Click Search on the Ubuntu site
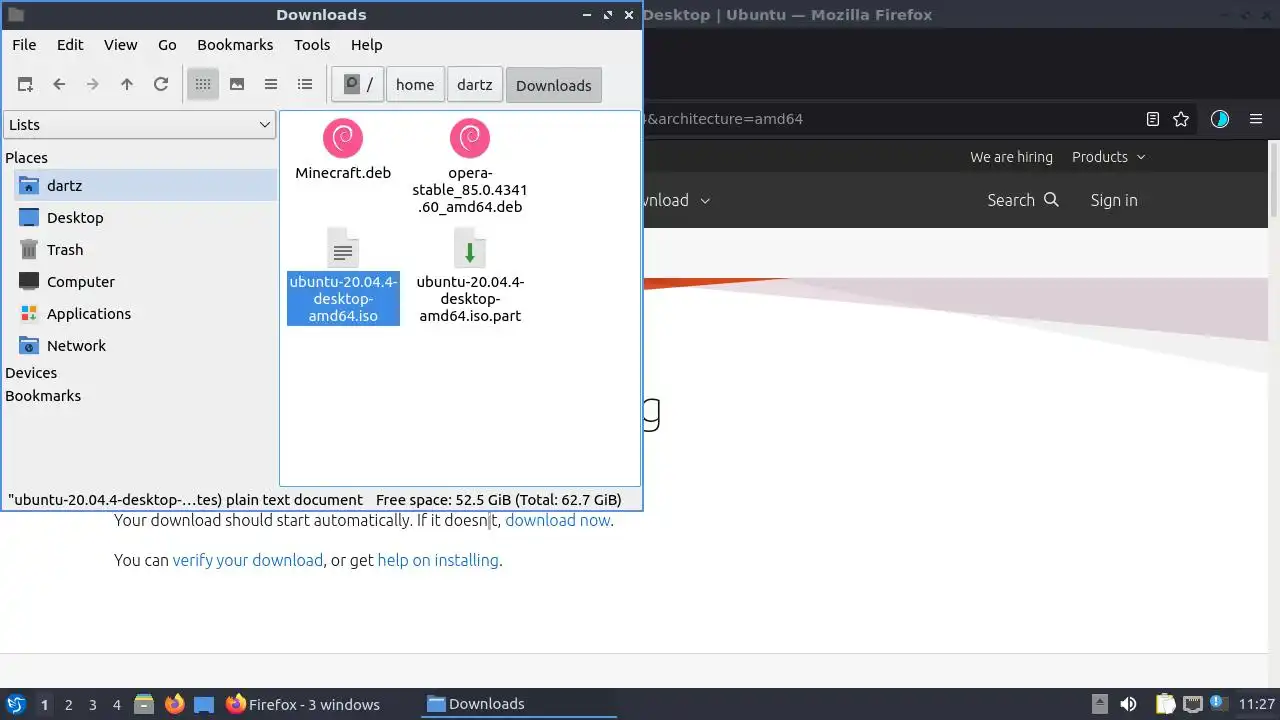The height and width of the screenshot is (720, 1280). coord(1022,200)
